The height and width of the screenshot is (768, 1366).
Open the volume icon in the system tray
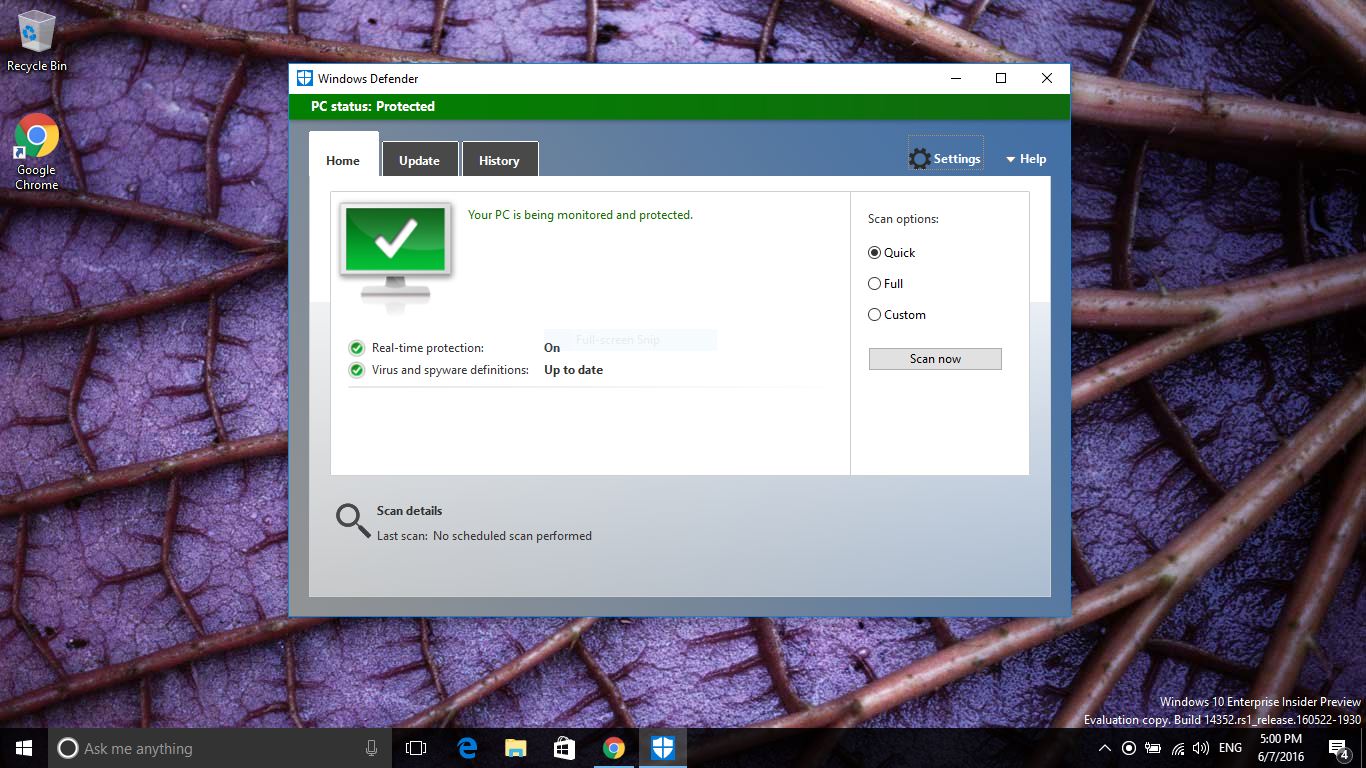1200,747
